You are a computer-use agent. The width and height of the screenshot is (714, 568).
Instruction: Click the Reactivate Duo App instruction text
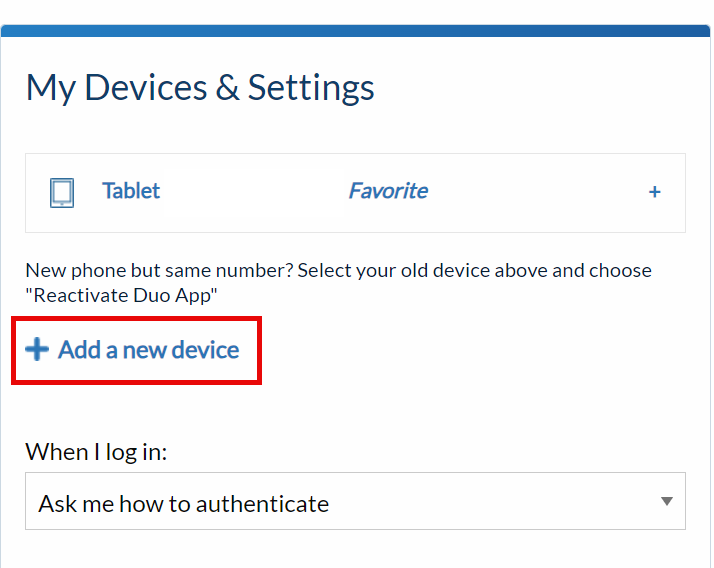pyautogui.click(x=121, y=296)
